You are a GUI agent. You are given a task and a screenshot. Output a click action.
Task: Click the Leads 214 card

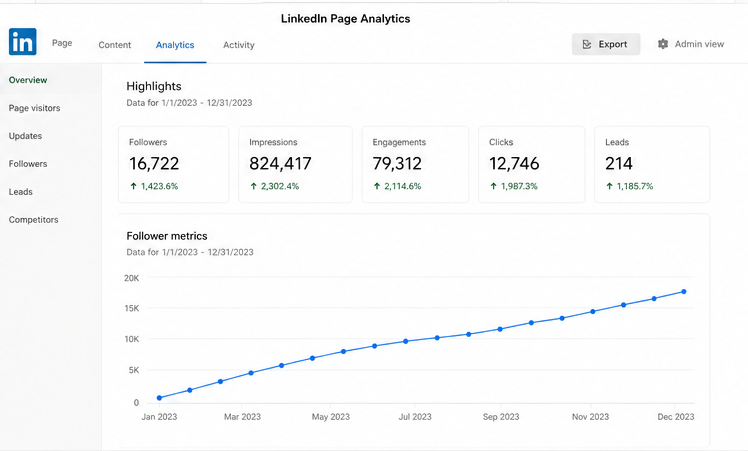pos(652,165)
